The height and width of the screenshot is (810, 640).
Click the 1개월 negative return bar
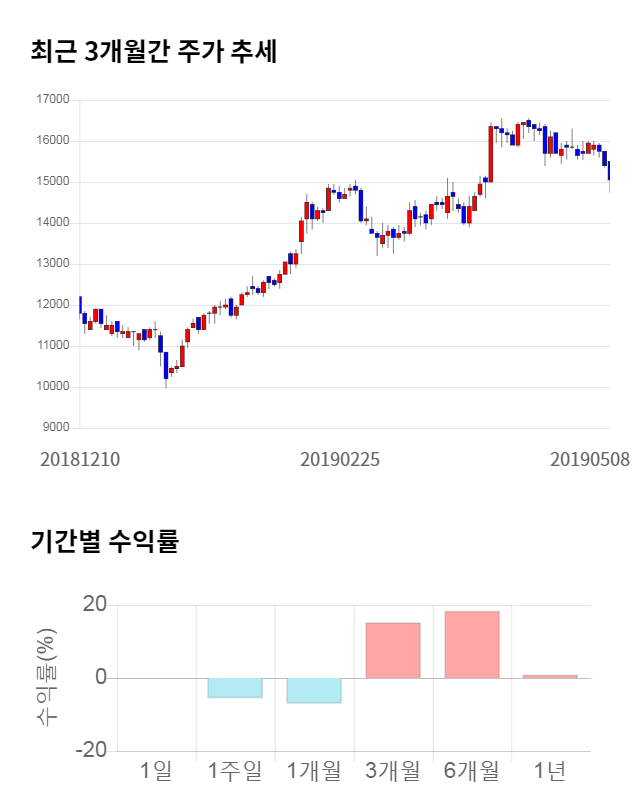(x=314, y=690)
